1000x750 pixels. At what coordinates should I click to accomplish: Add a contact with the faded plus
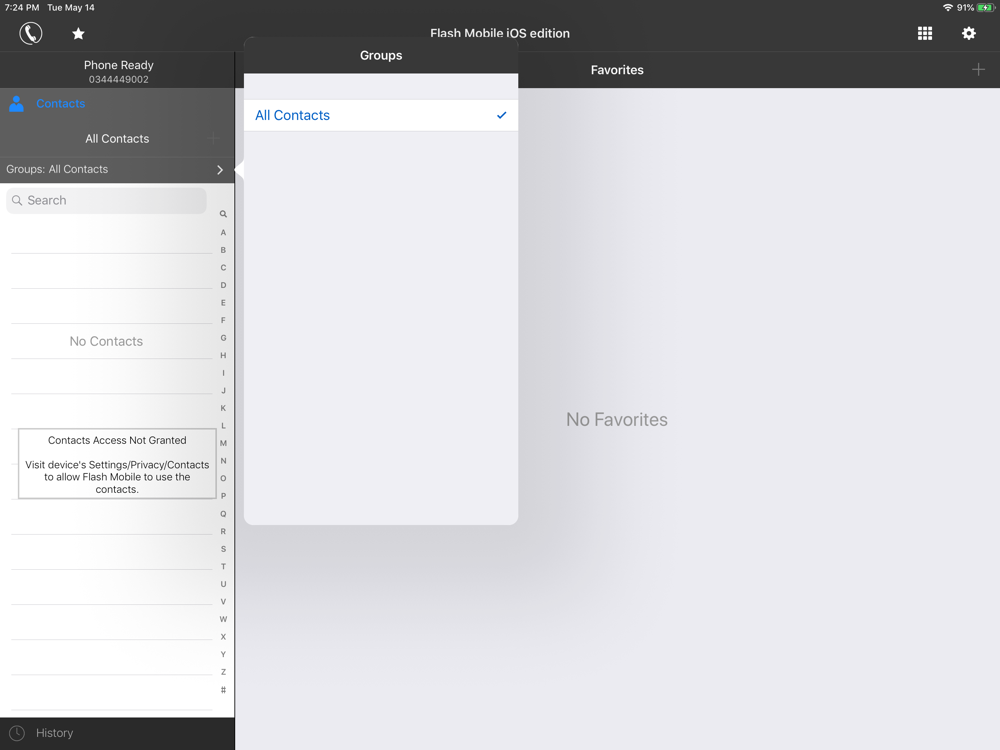[x=213, y=138]
